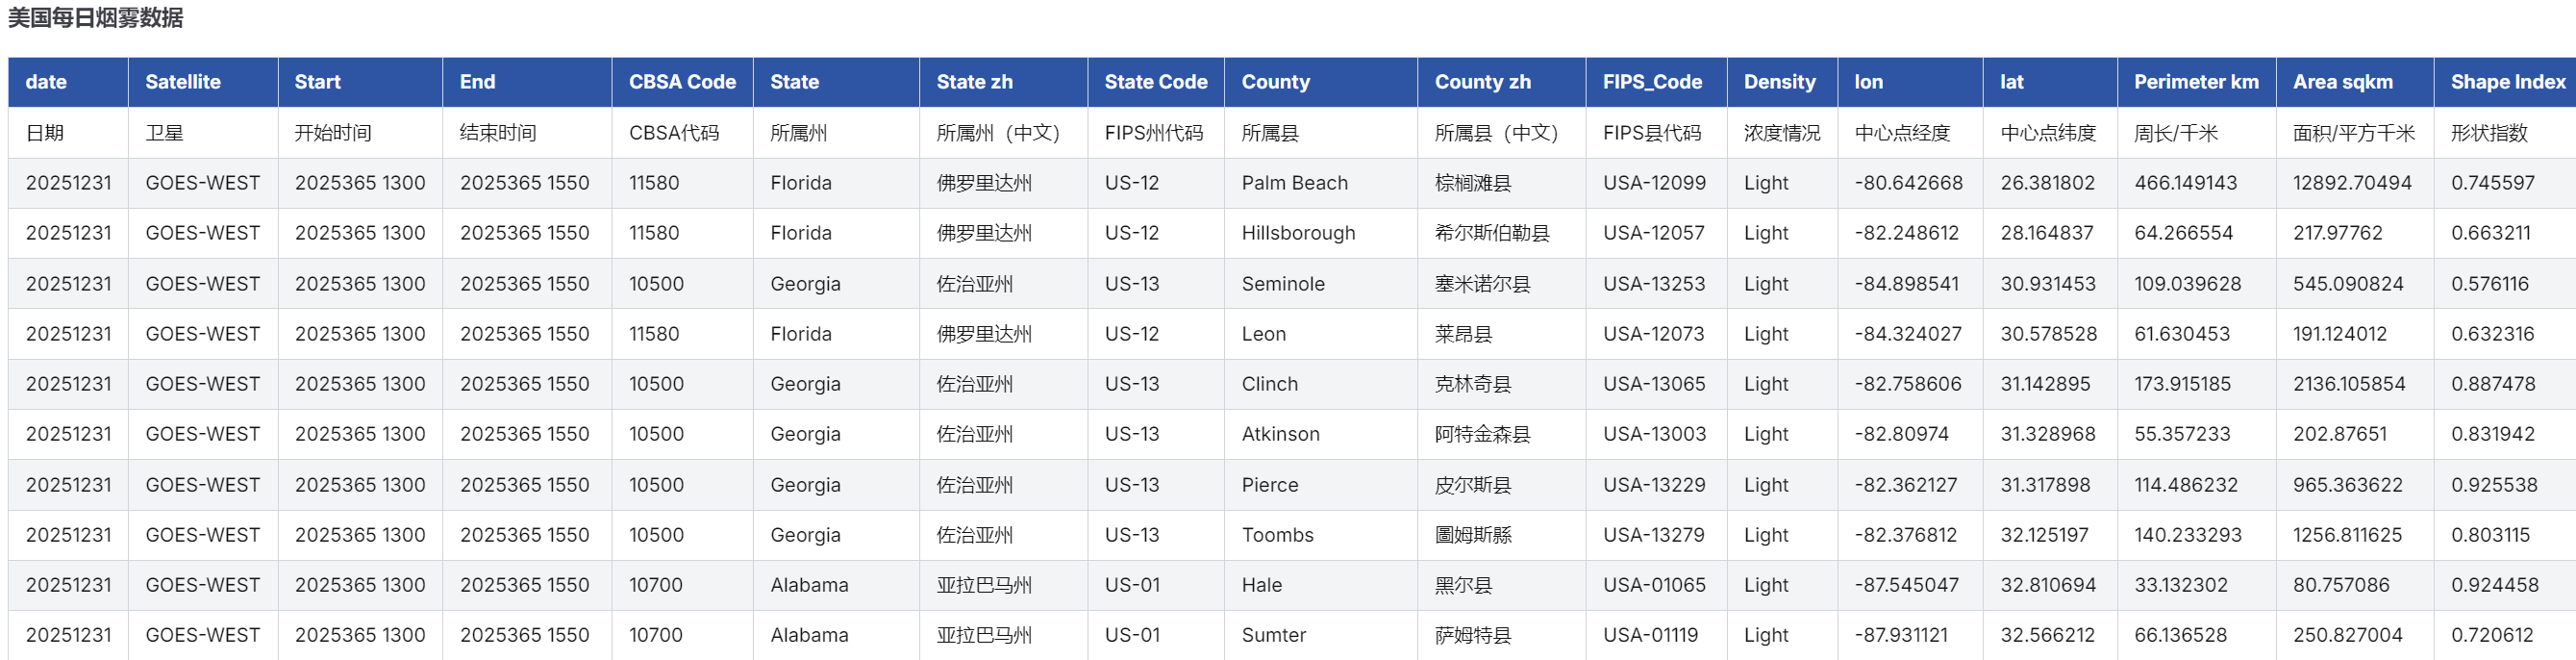This screenshot has width=2576, height=660.
Task: Click the USA-01065 FIPS code cell
Action: [1654, 585]
